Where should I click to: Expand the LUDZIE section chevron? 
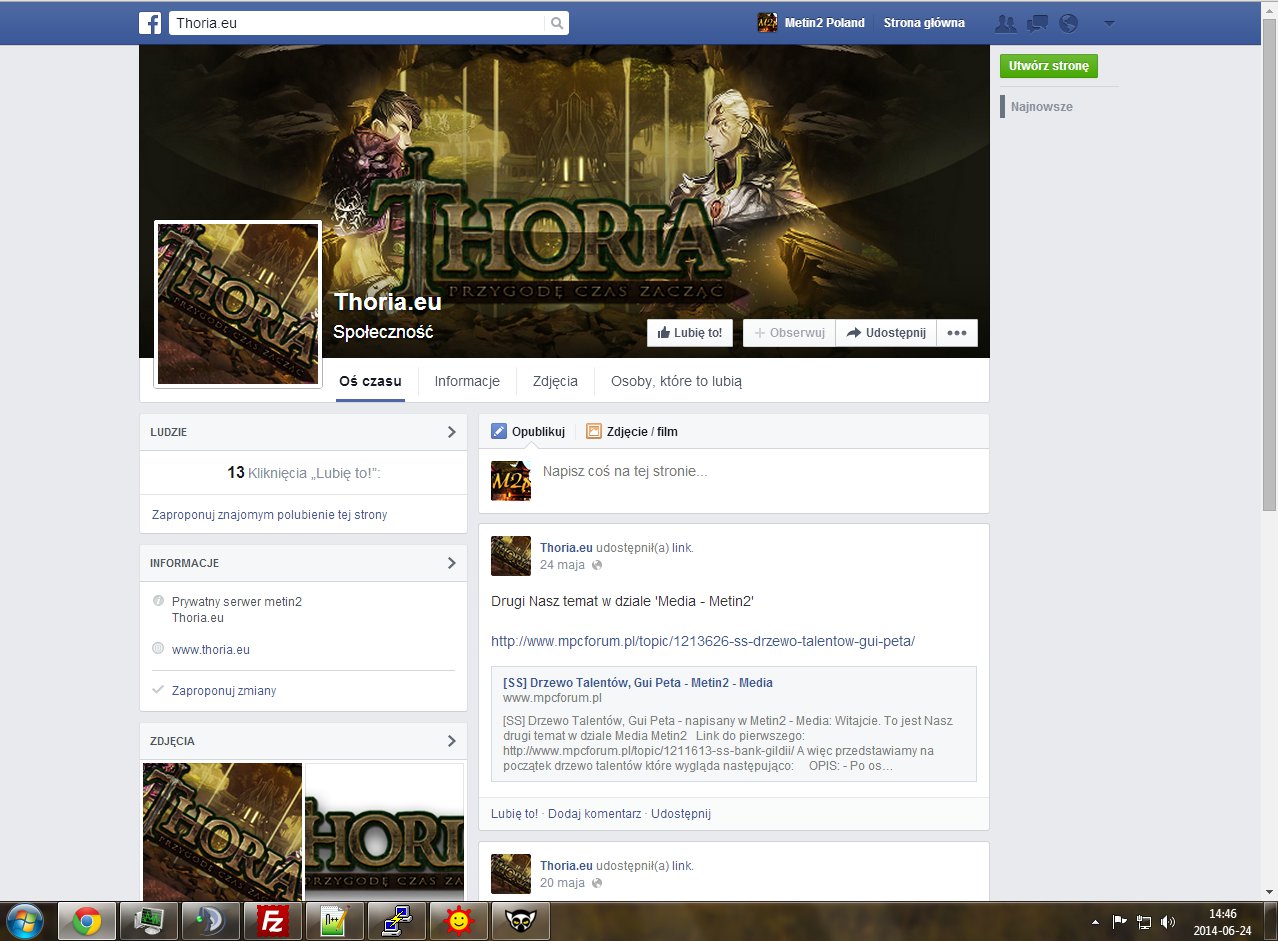pos(451,432)
